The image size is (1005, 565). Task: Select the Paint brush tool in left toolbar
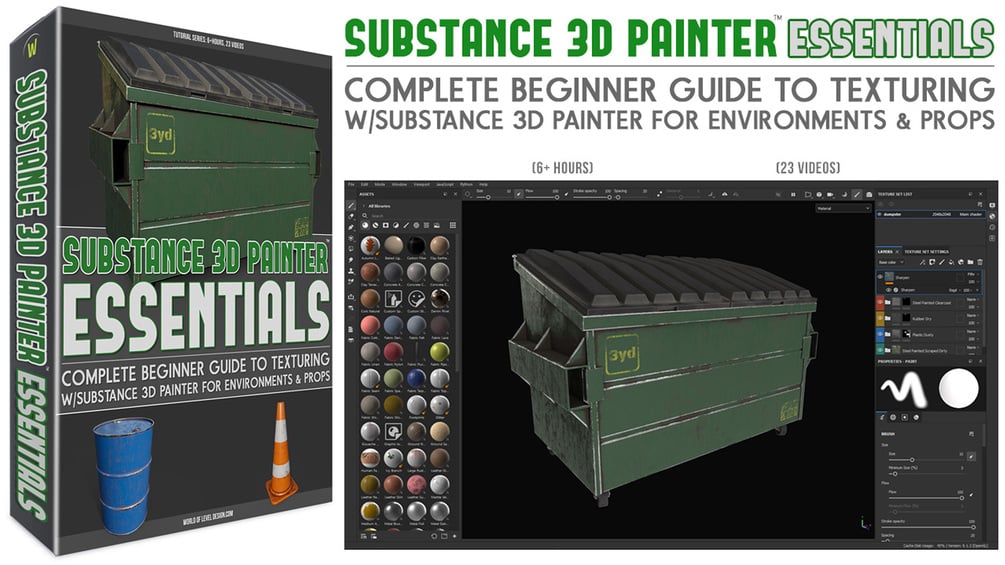(x=351, y=206)
